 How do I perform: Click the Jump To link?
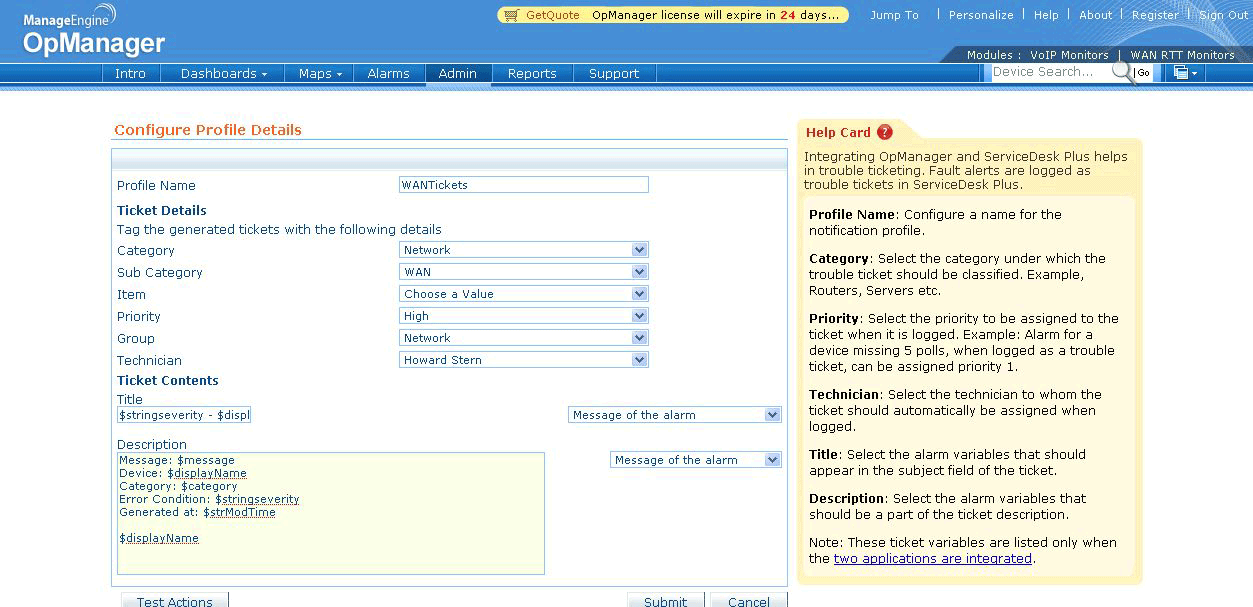tap(894, 15)
